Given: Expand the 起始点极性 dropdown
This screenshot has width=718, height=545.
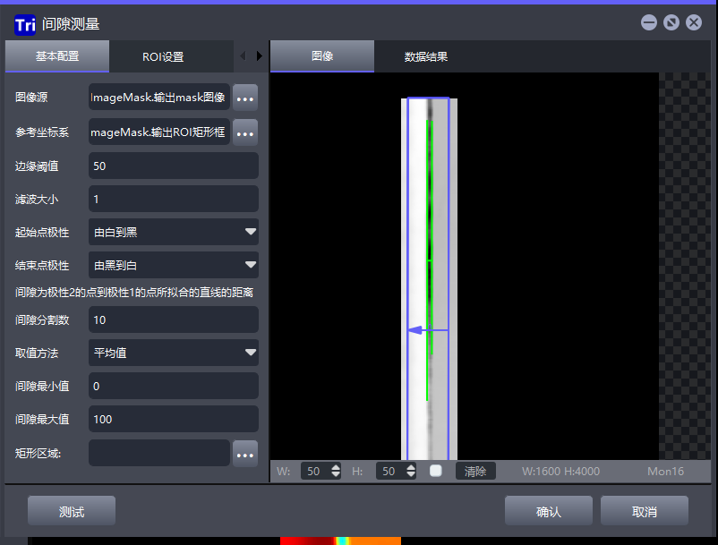Looking at the screenshot, I should (250, 232).
